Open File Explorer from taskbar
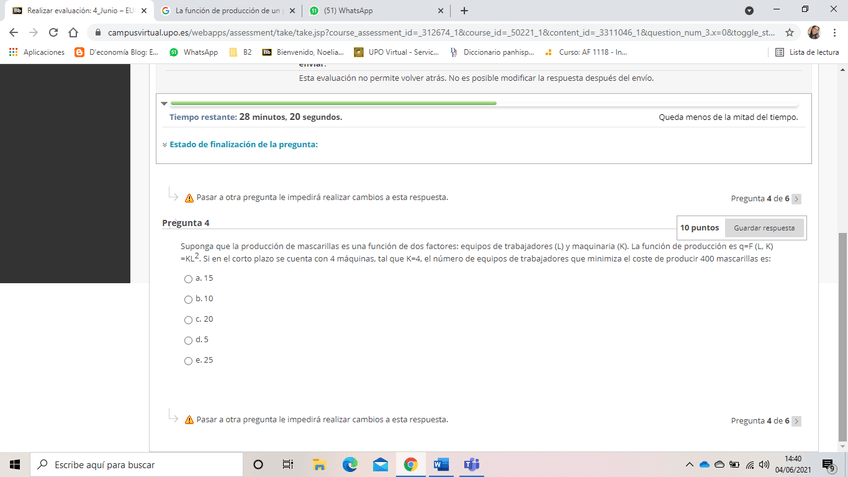Screen dimensions: 848x477 319,465
